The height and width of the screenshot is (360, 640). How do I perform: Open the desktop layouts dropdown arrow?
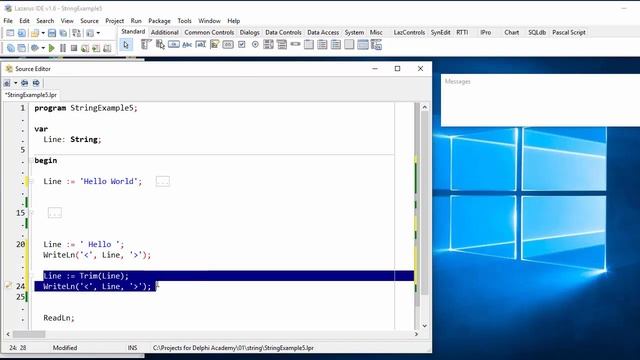tap(98, 33)
